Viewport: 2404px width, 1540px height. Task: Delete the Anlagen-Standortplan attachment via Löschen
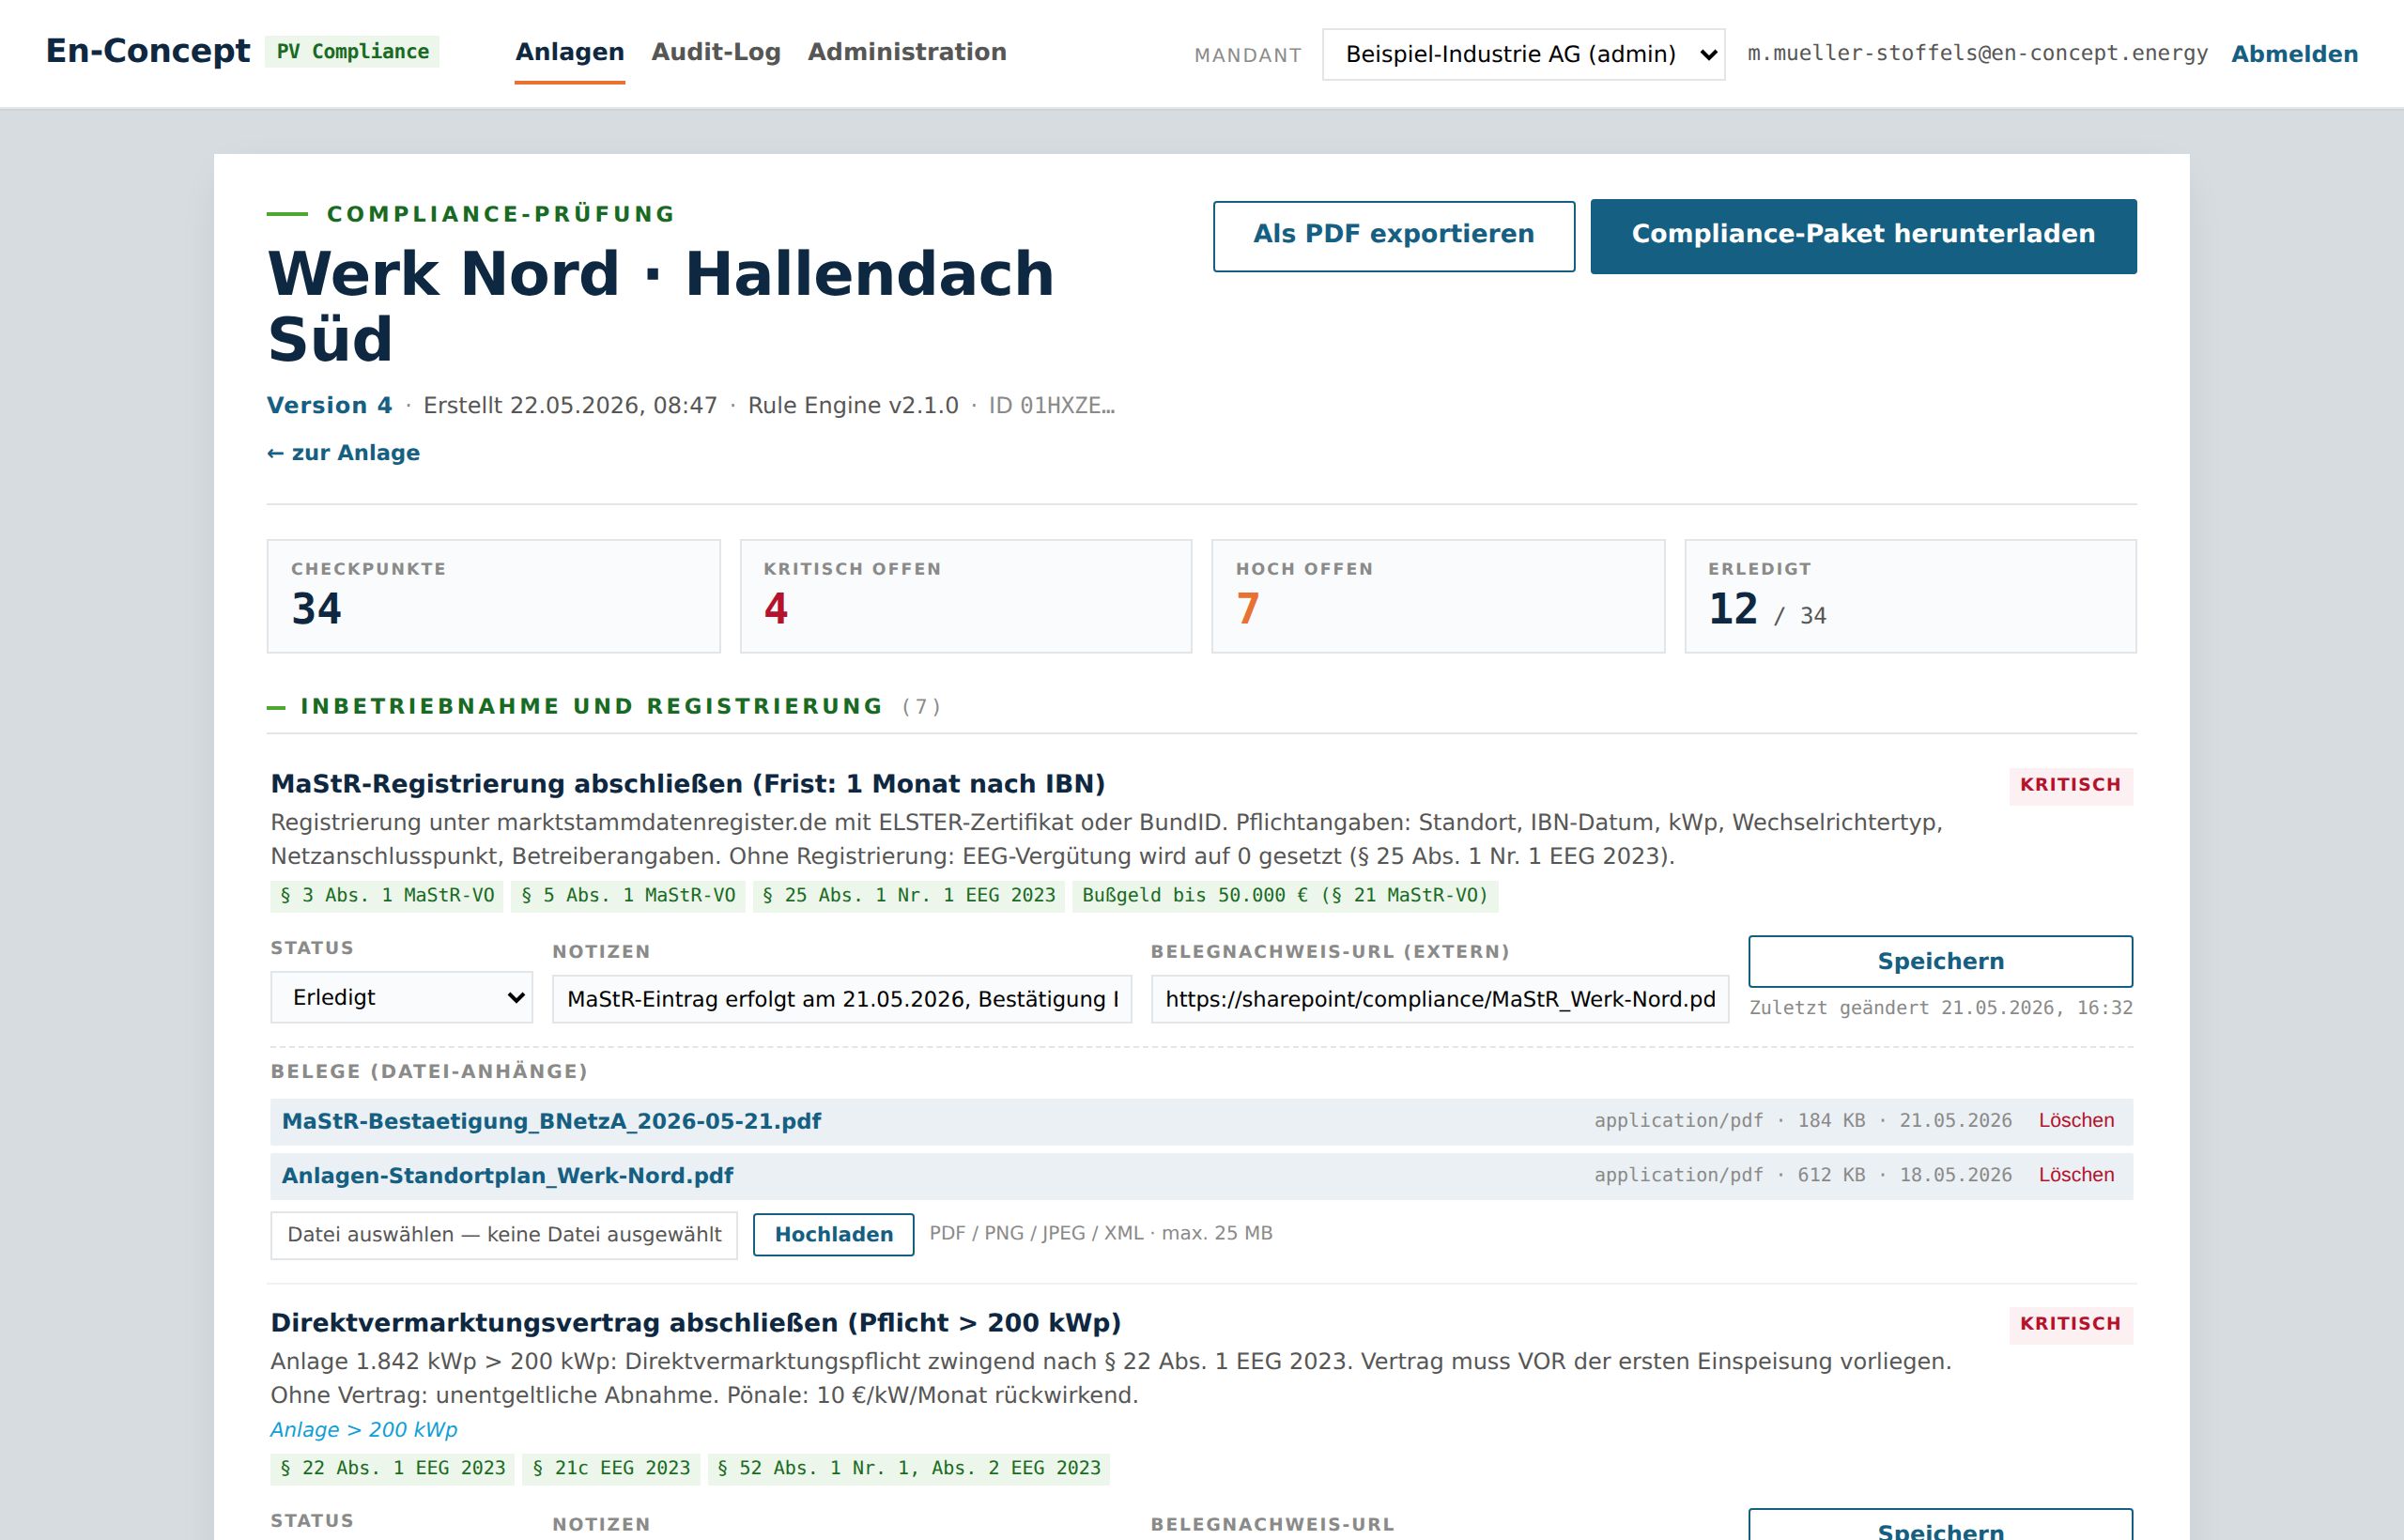(x=2076, y=1174)
